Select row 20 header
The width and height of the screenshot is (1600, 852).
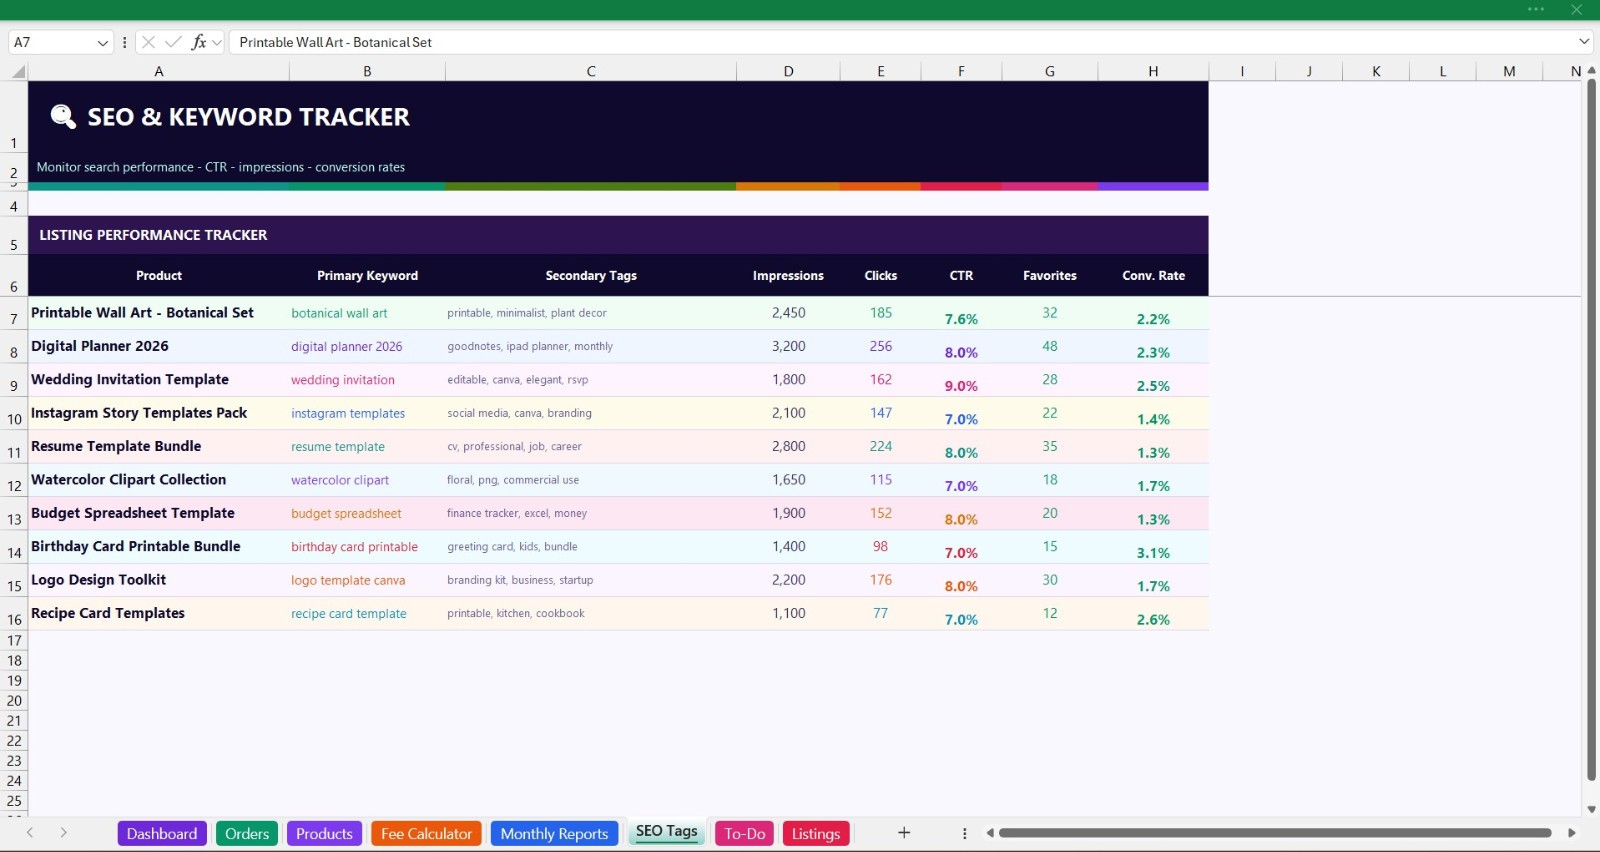tap(14, 701)
